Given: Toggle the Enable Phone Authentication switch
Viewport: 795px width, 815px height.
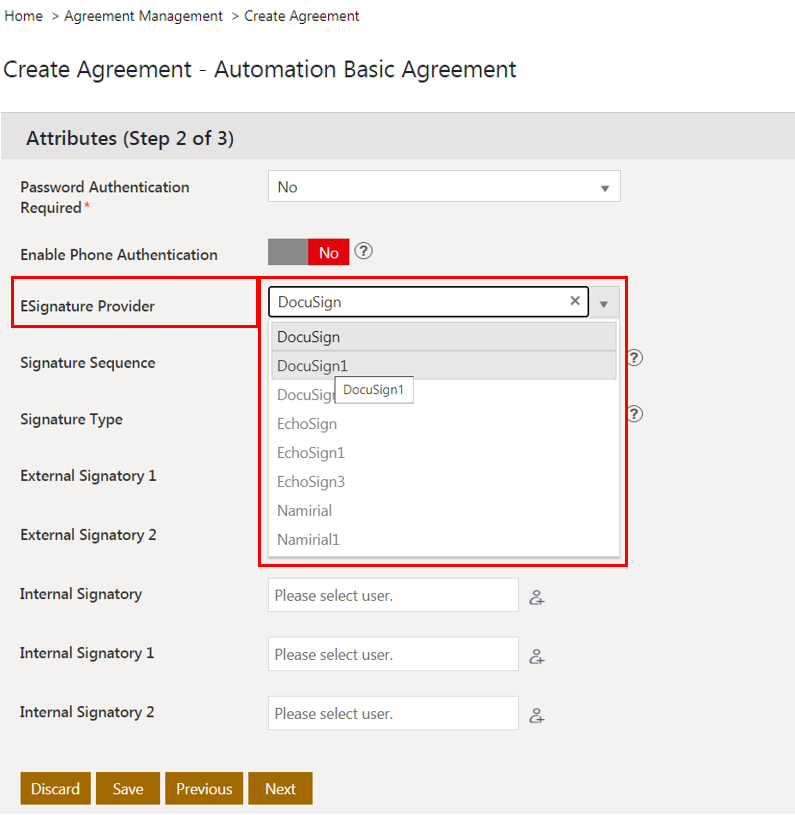Looking at the screenshot, I should pyautogui.click(x=309, y=253).
